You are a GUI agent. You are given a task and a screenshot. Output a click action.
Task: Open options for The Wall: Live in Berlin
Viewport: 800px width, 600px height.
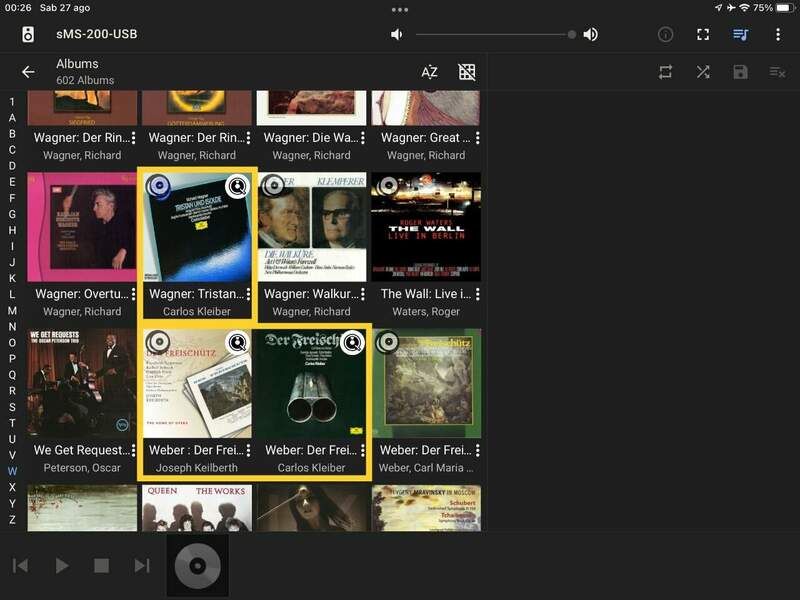478,294
